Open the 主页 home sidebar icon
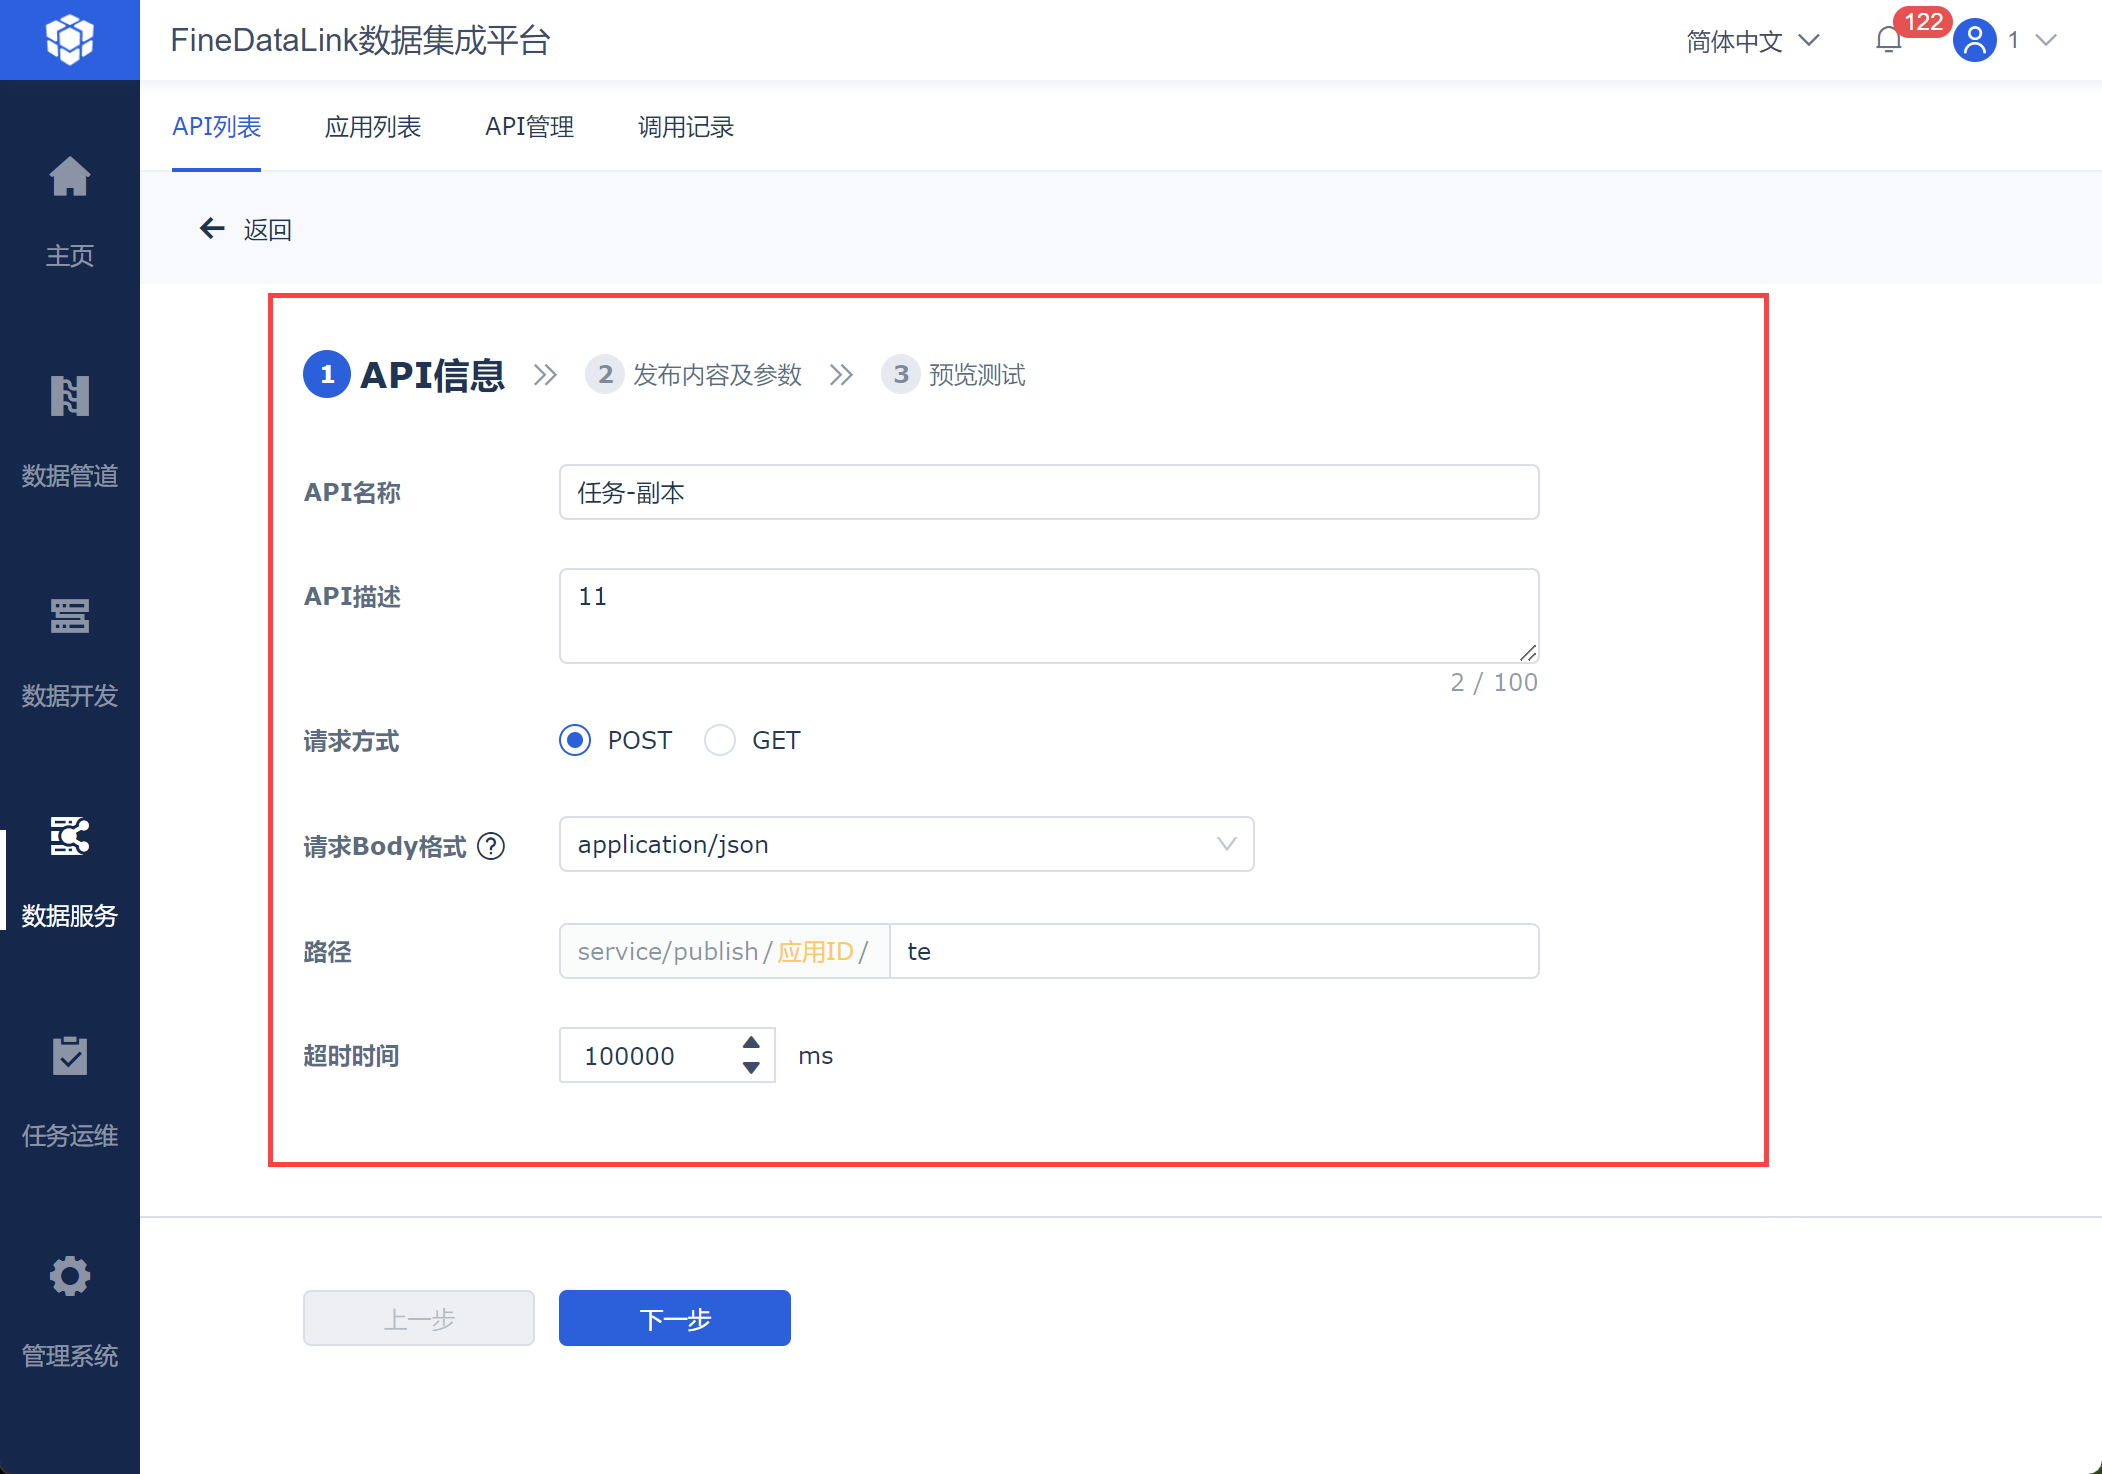 pyautogui.click(x=69, y=179)
